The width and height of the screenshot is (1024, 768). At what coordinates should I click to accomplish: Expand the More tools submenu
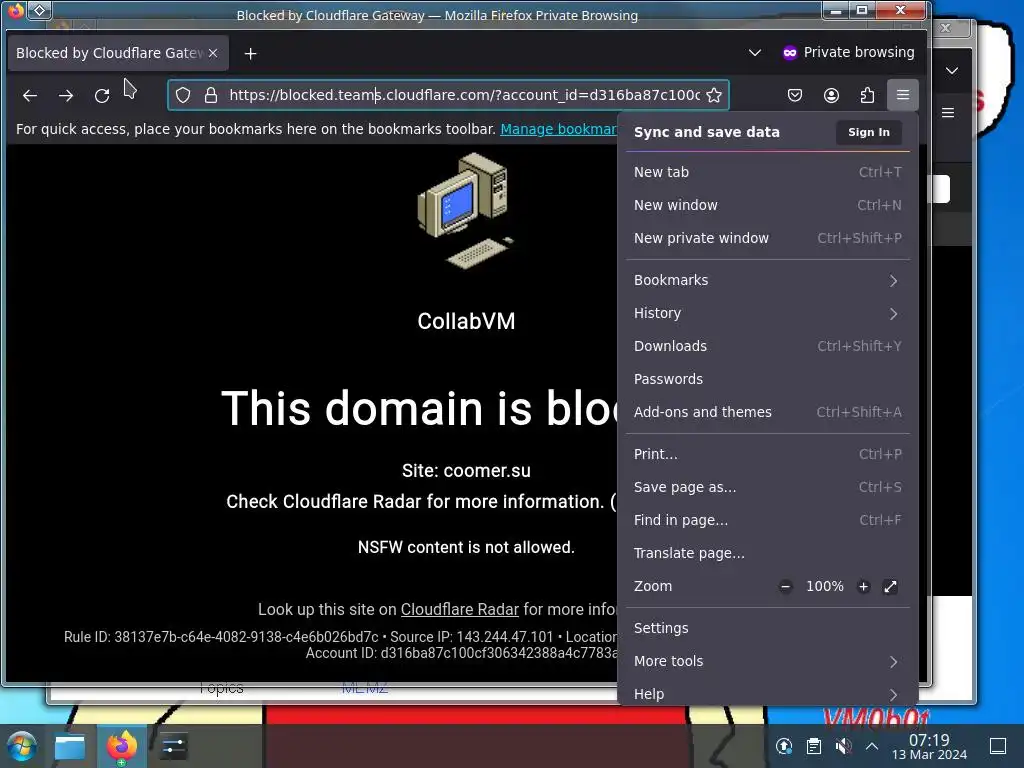point(767,662)
